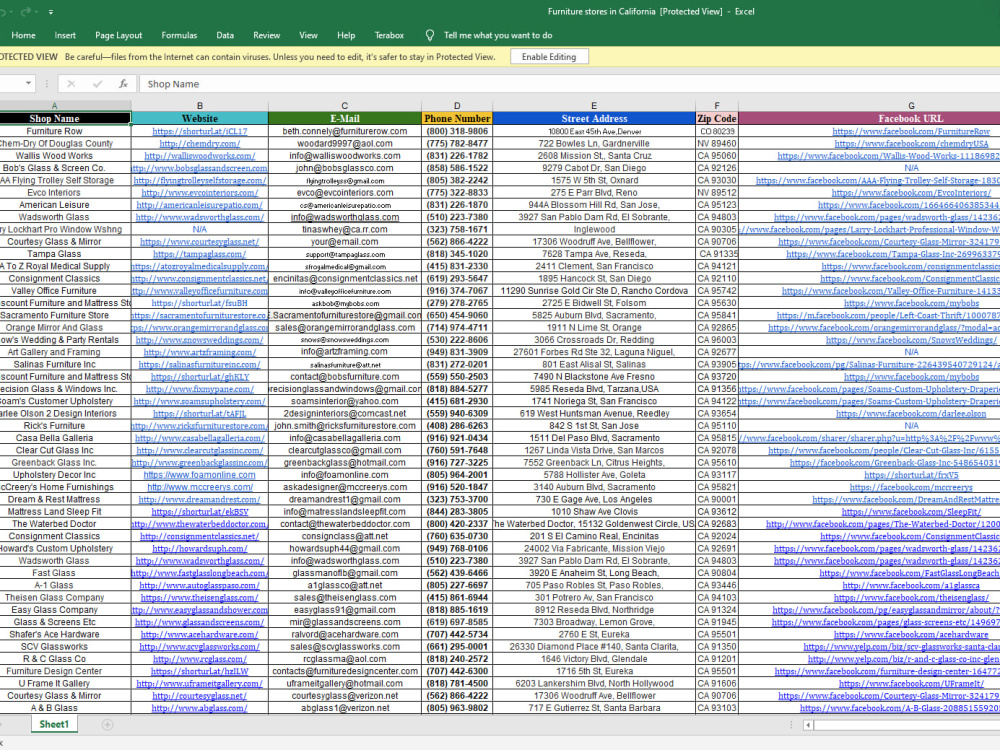Click soamsinterior@yahoo.com email cell
The width and height of the screenshot is (1000, 750).
(x=344, y=401)
